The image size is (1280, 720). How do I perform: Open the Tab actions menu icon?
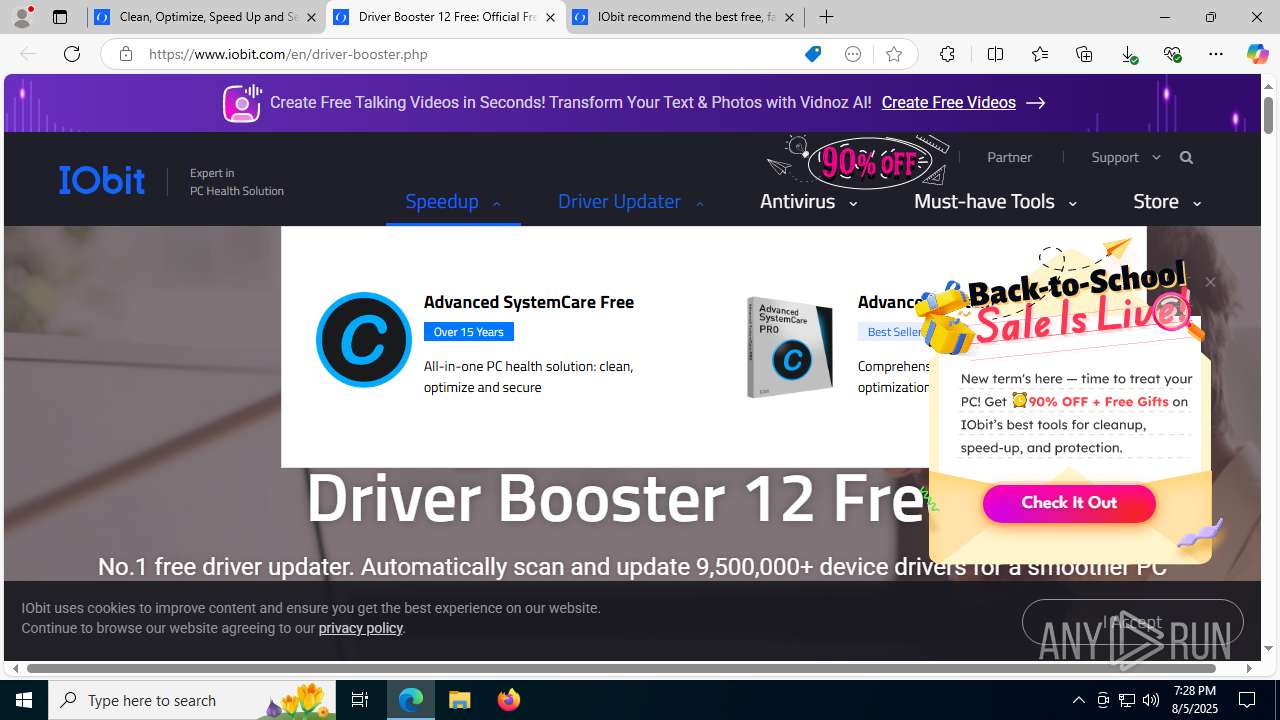pos(60,17)
